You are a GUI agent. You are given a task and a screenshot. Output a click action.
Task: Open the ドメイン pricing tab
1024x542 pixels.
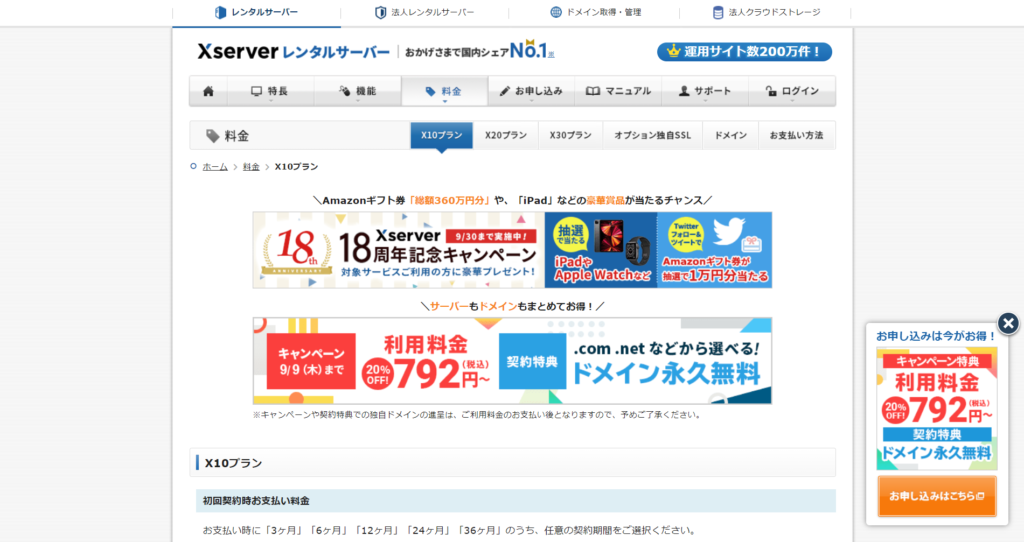730,135
